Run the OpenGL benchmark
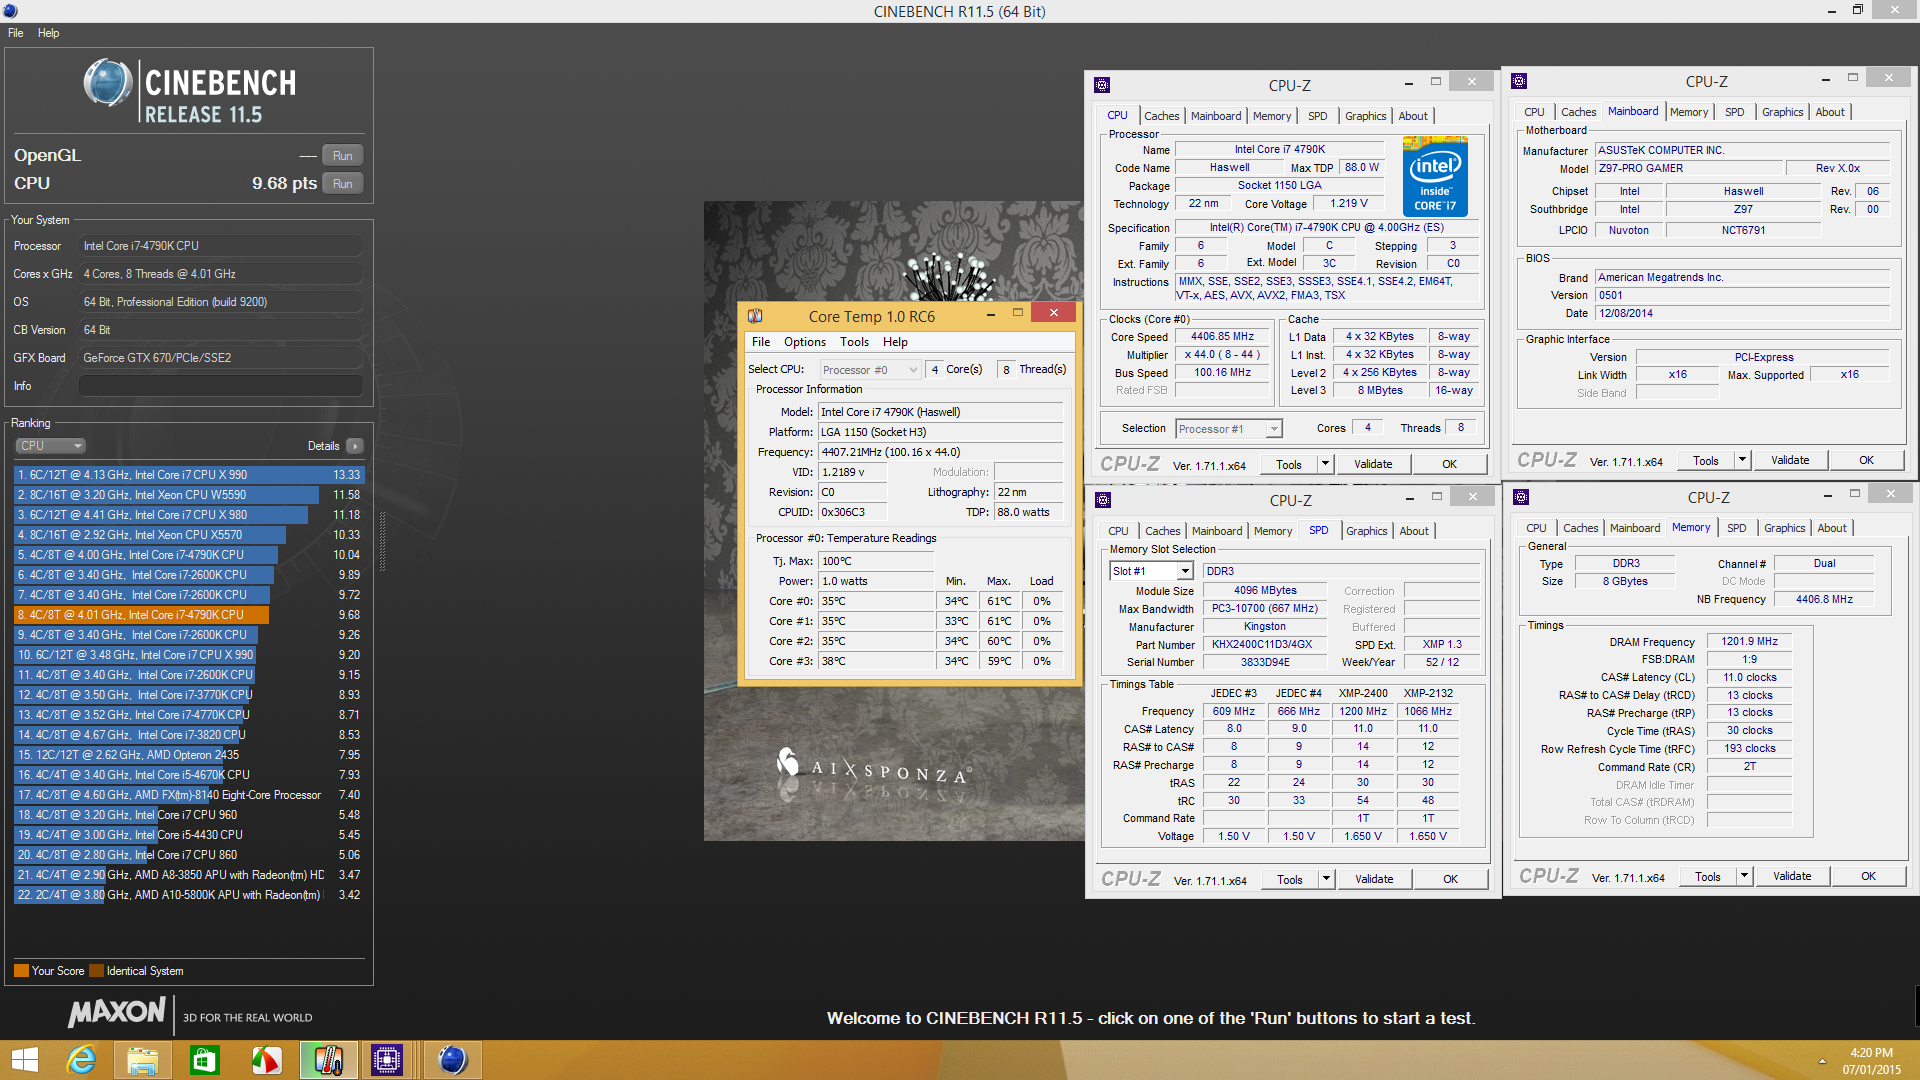Image resolution: width=1920 pixels, height=1080 pixels. click(x=342, y=156)
